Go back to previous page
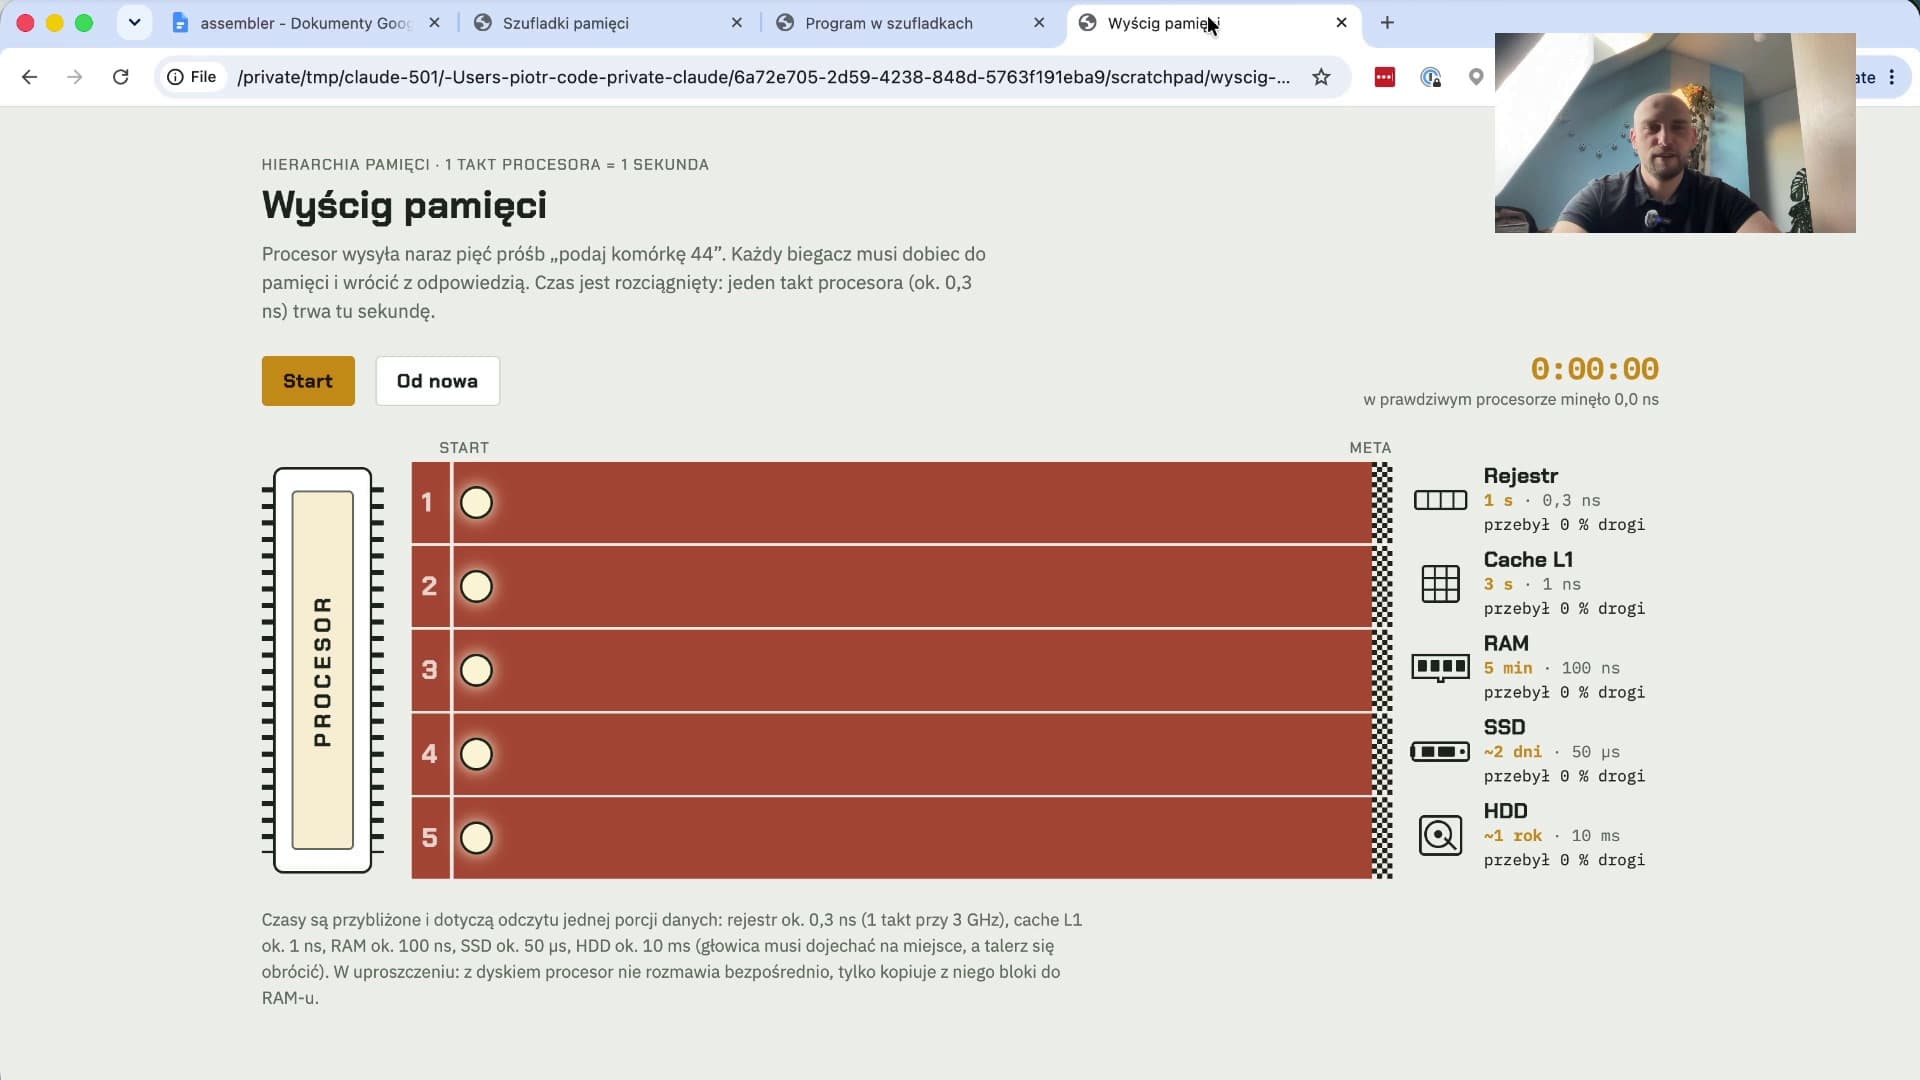The height and width of the screenshot is (1080, 1920). pos(29,77)
